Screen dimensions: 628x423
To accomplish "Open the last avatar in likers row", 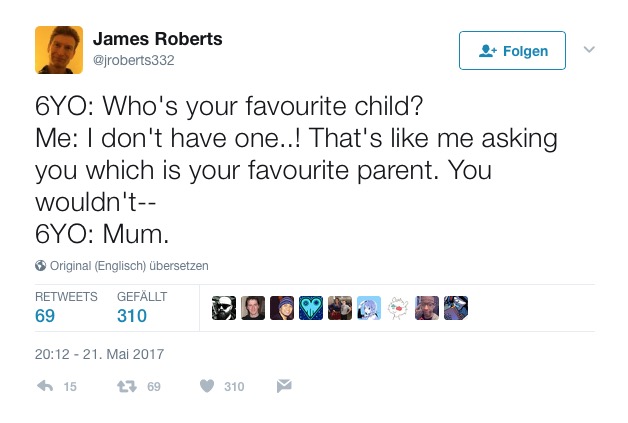I will [456, 308].
